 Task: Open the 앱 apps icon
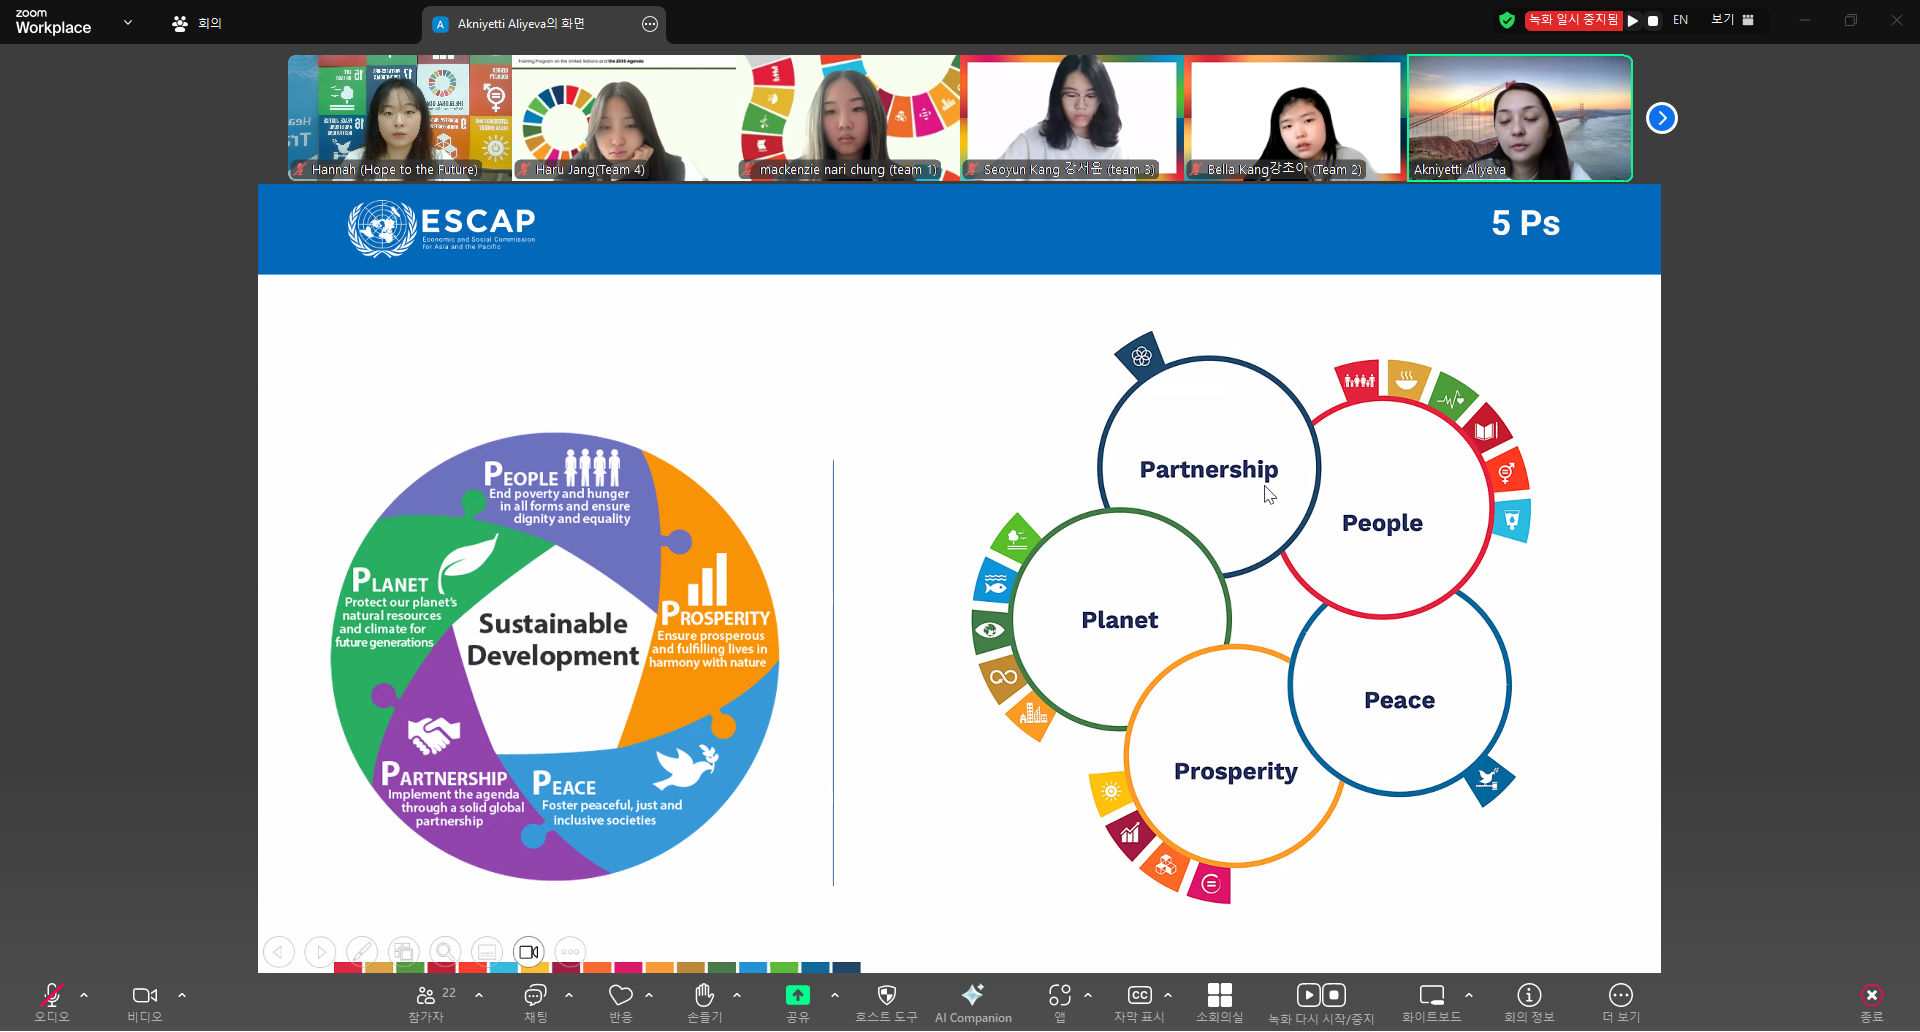click(1060, 1003)
